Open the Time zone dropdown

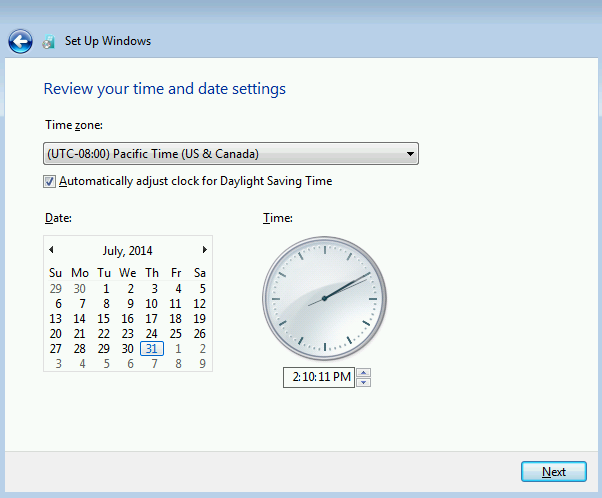tap(231, 154)
